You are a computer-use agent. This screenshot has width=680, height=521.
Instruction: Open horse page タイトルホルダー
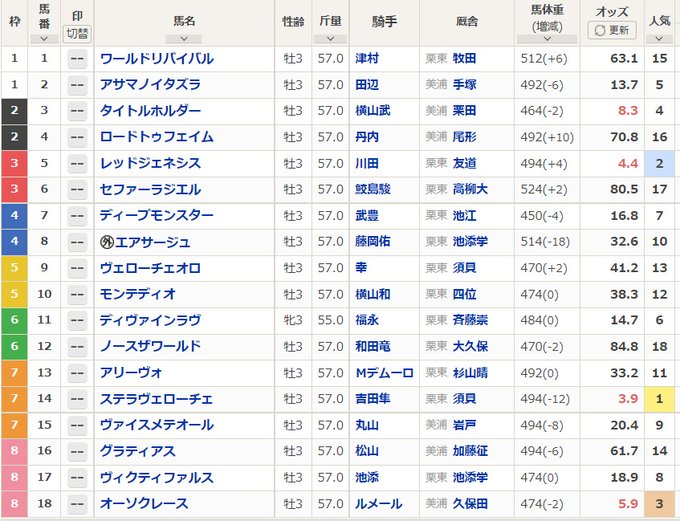(x=150, y=111)
